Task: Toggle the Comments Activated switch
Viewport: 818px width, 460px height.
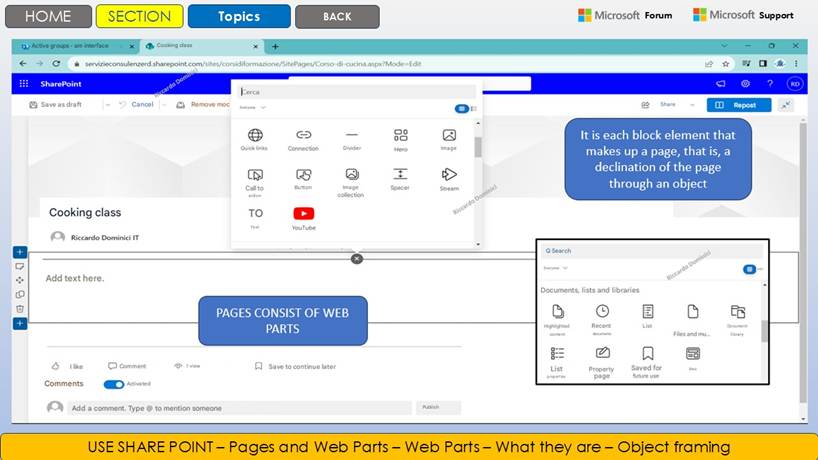Action: tap(113, 384)
